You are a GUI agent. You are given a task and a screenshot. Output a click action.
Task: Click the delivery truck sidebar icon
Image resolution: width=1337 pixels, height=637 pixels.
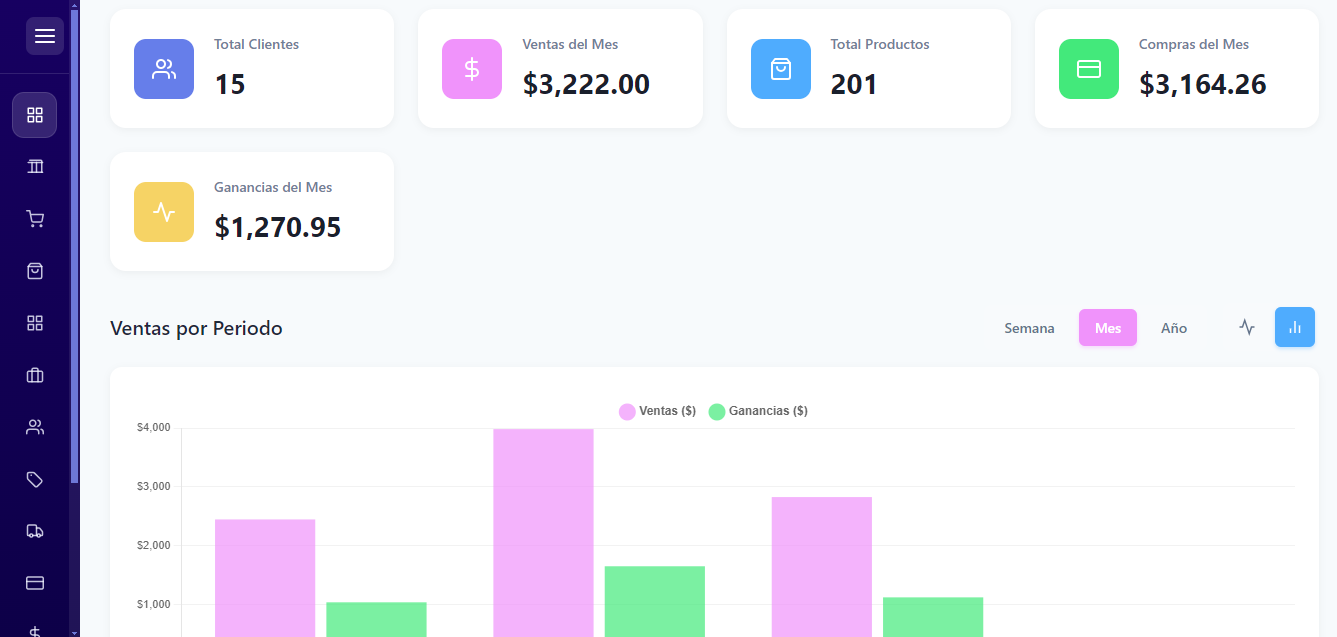click(35, 531)
